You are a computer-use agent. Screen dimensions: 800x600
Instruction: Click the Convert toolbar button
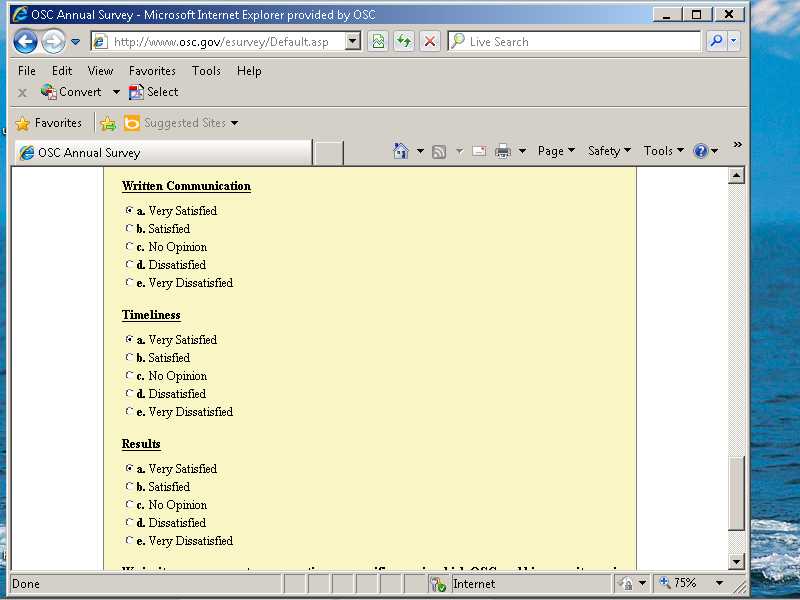click(x=71, y=92)
